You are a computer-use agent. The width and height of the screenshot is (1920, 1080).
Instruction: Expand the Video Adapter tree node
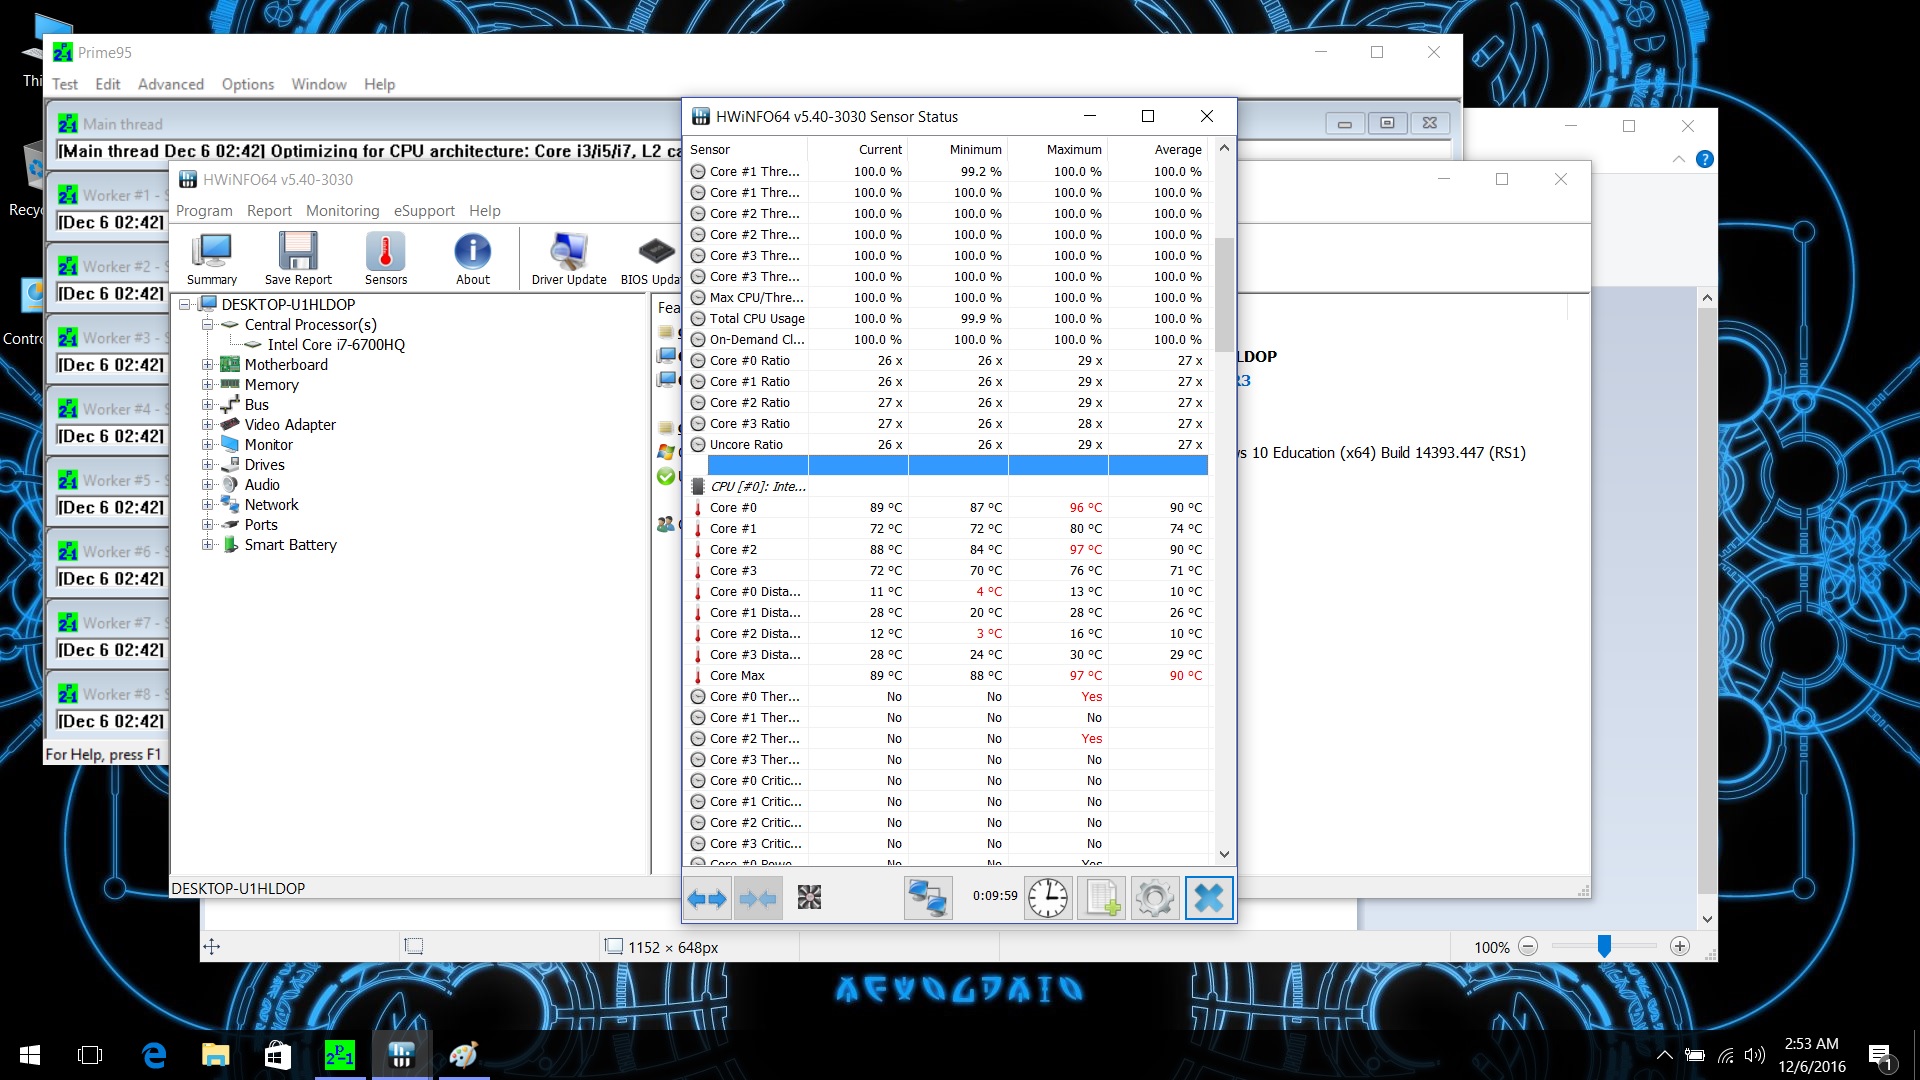(x=207, y=425)
